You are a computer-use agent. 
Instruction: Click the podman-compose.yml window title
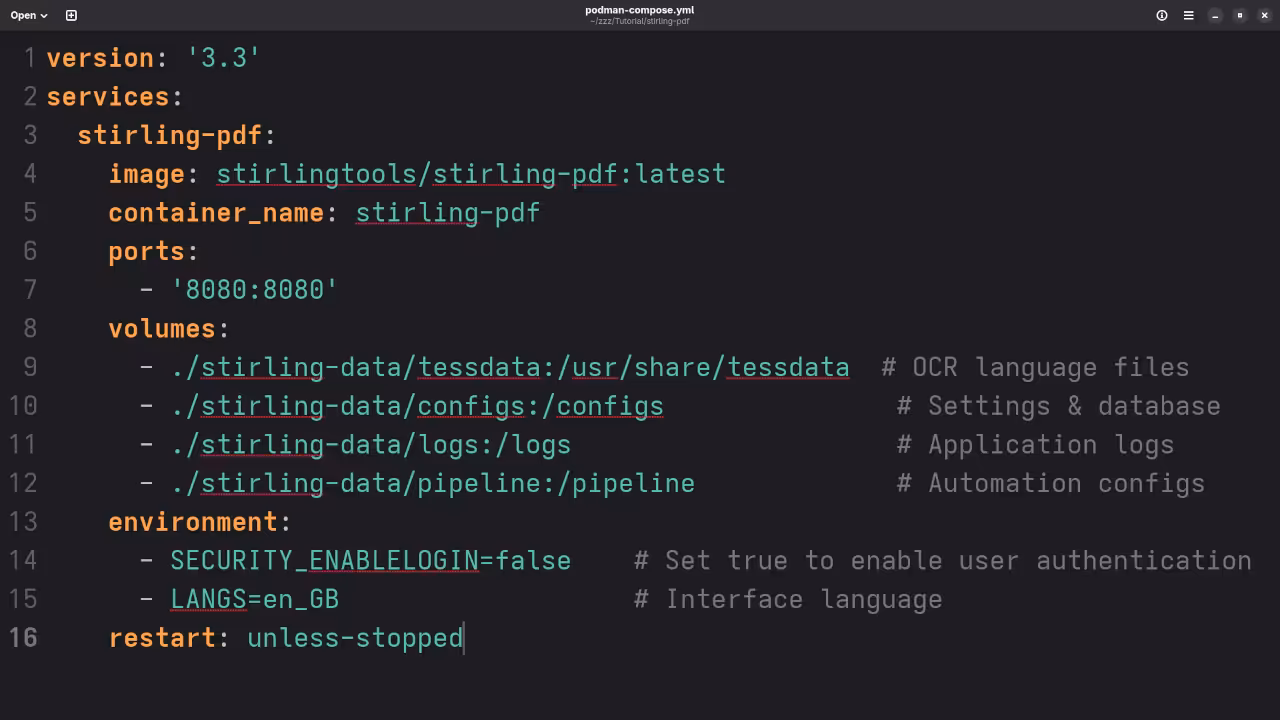coord(640,10)
